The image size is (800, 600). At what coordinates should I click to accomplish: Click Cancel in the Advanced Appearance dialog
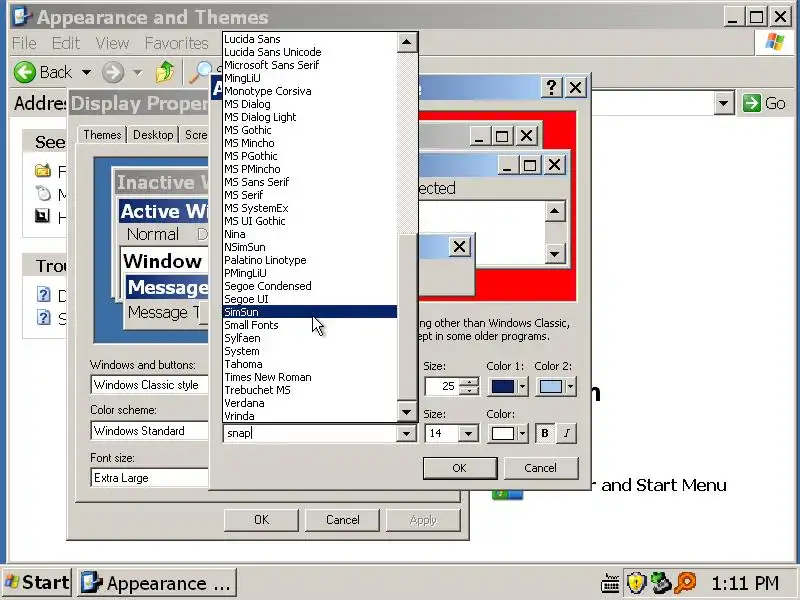(541, 468)
